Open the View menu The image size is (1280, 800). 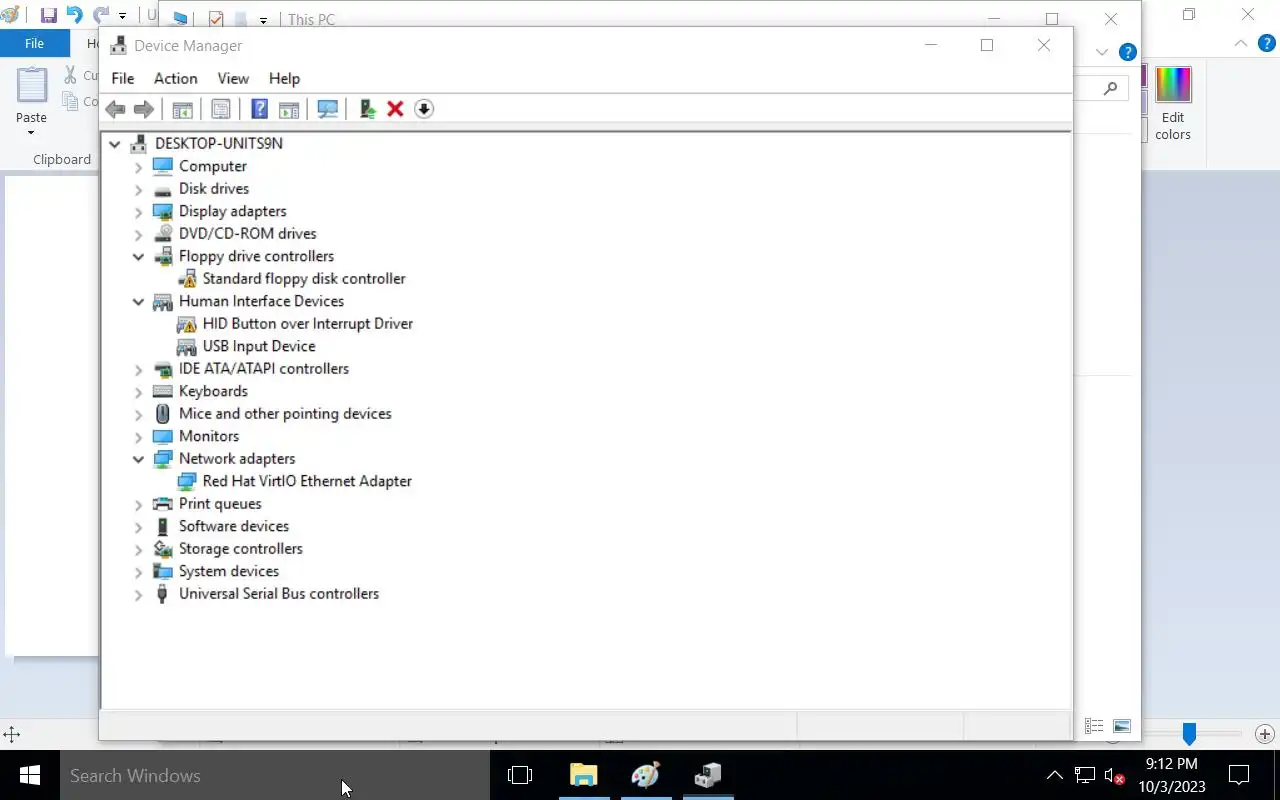233,78
